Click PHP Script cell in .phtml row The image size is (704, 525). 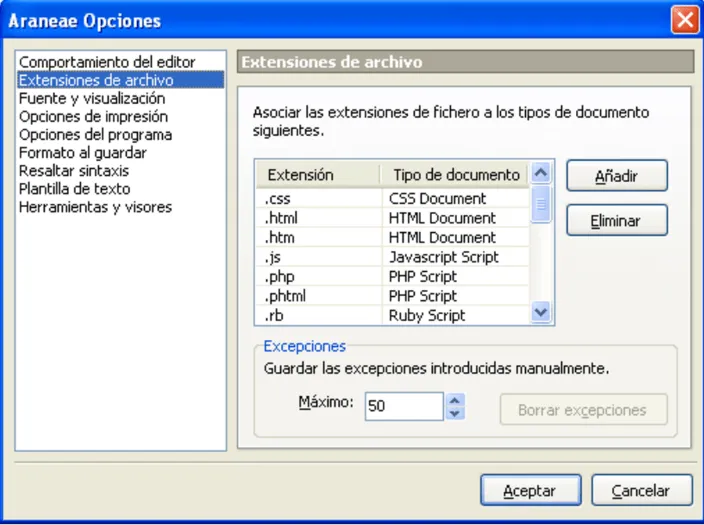[455, 296]
